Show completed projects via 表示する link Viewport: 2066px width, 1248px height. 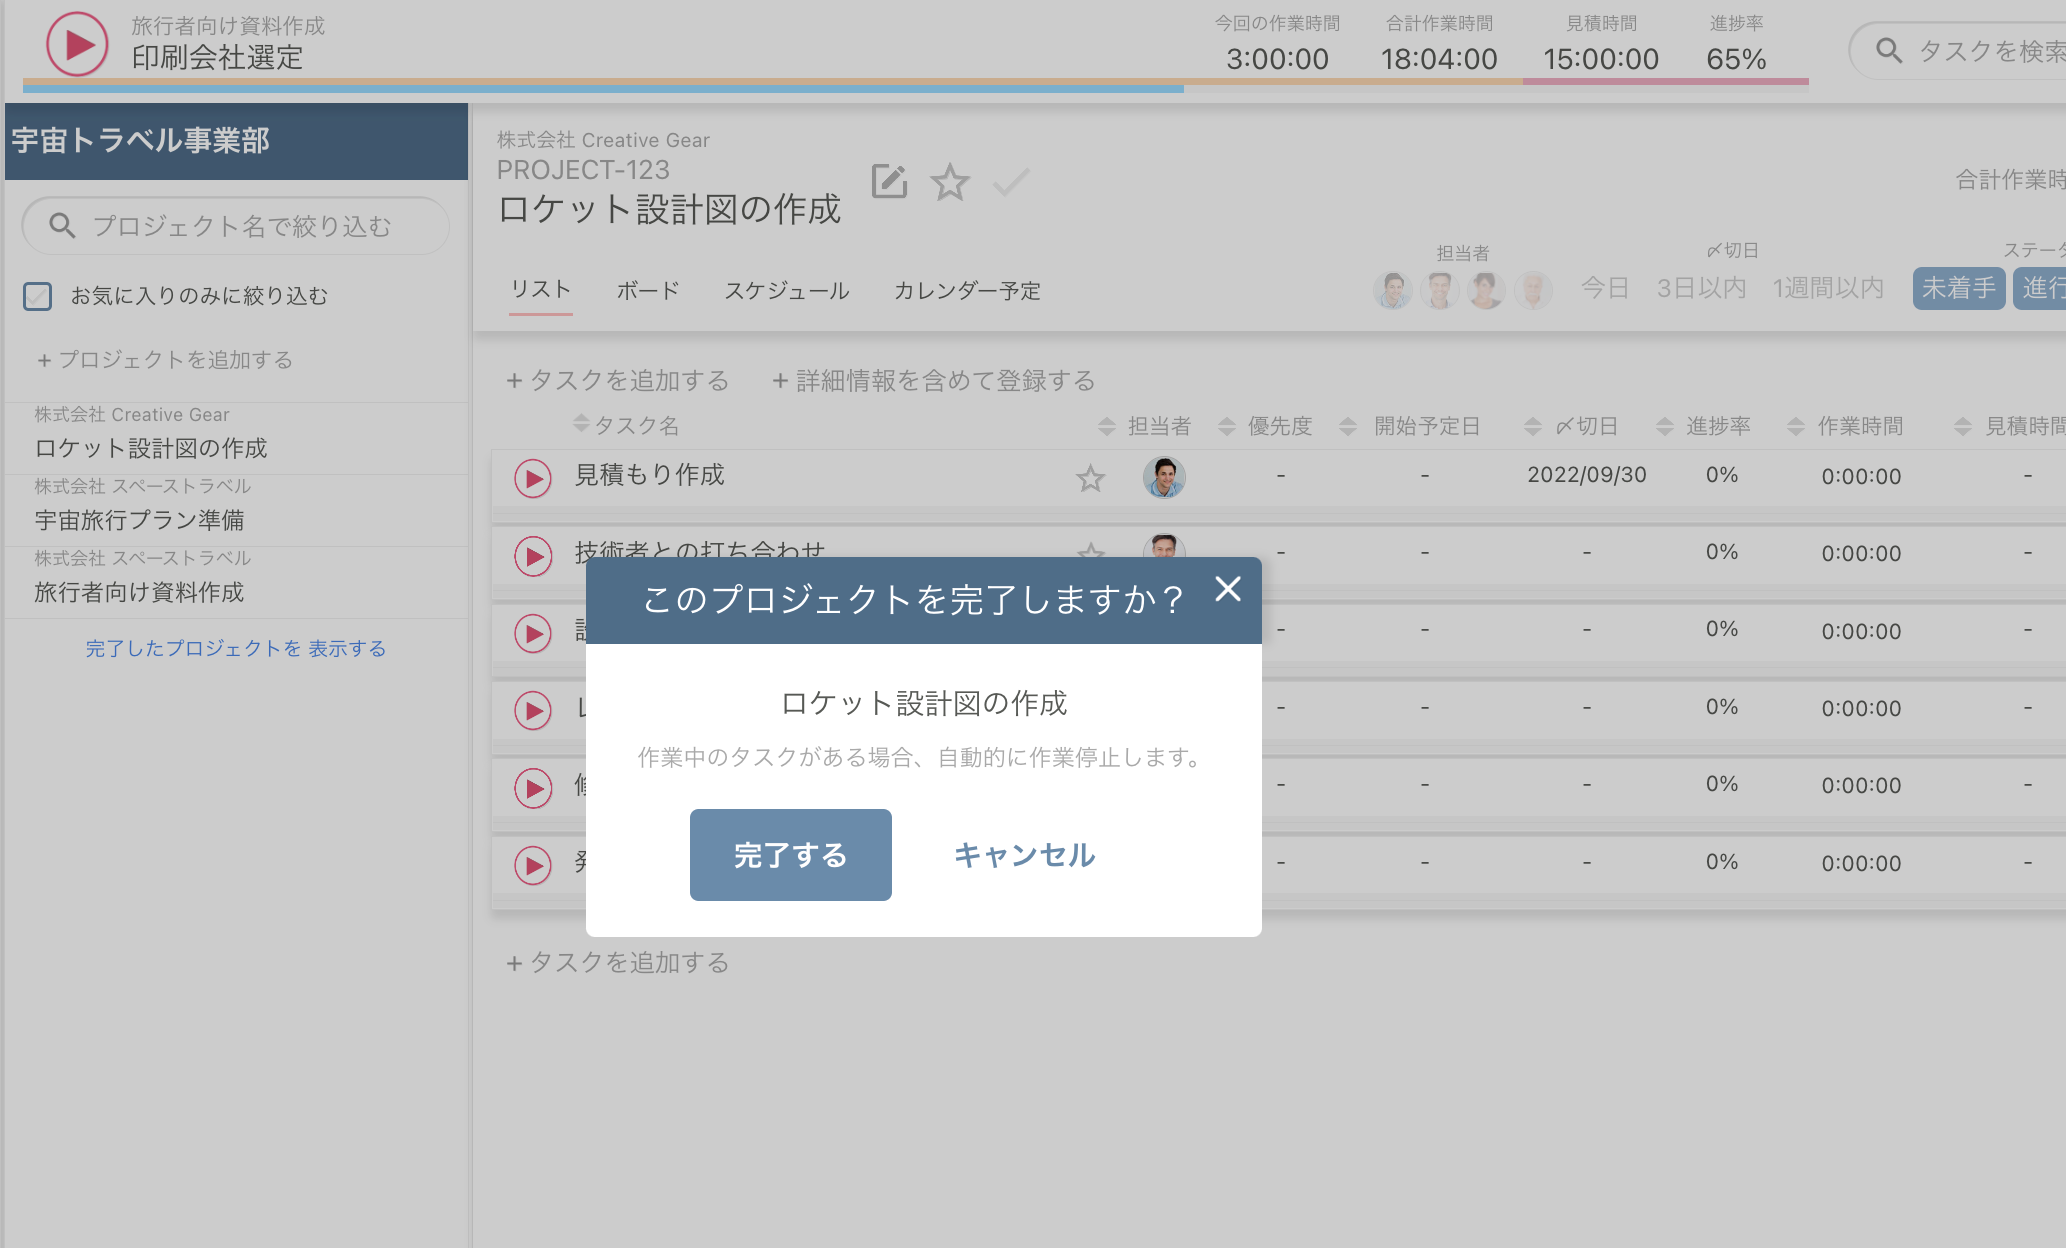347,648
